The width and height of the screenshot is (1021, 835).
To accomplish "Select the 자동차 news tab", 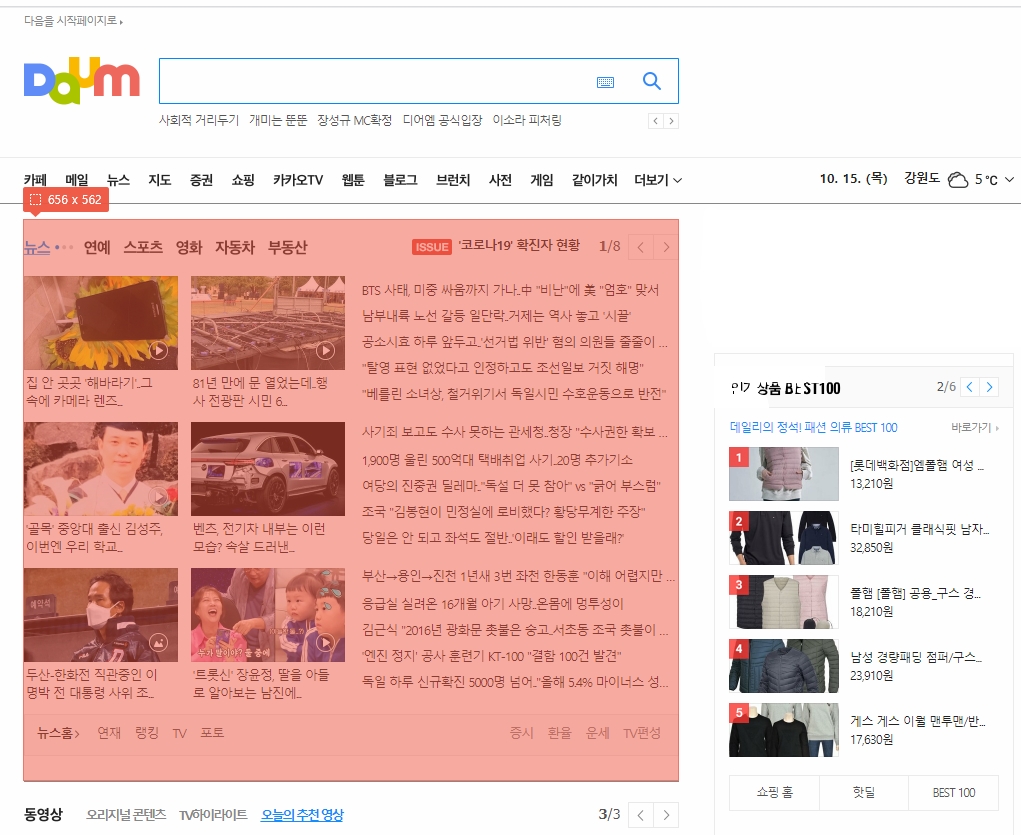I will [235, 248].
